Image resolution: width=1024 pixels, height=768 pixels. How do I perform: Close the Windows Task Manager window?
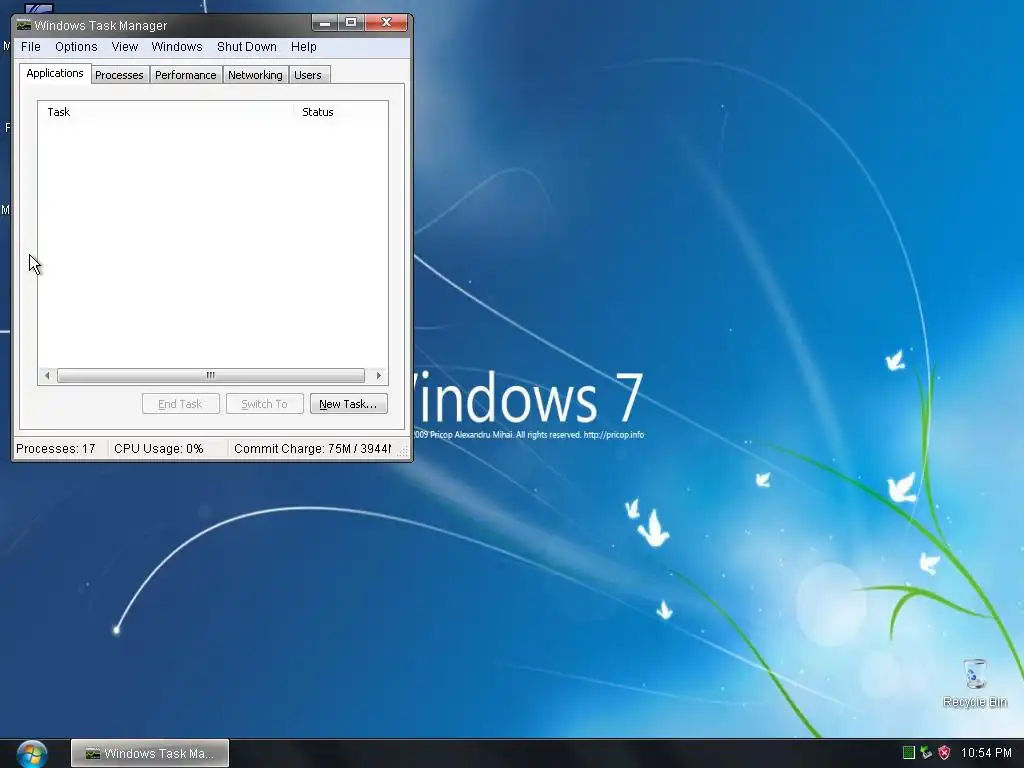(x=386, y=23)
